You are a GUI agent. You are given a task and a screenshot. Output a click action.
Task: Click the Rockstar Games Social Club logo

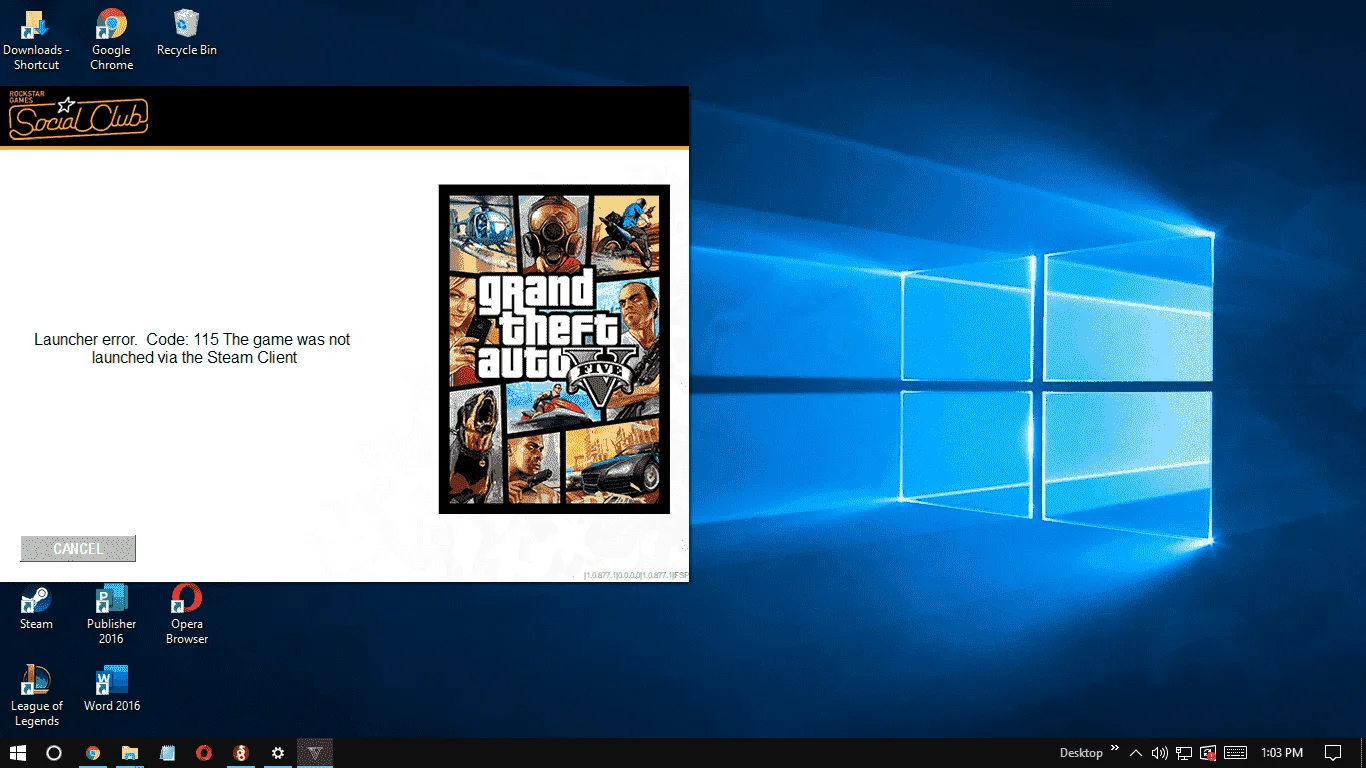(78, 116)
